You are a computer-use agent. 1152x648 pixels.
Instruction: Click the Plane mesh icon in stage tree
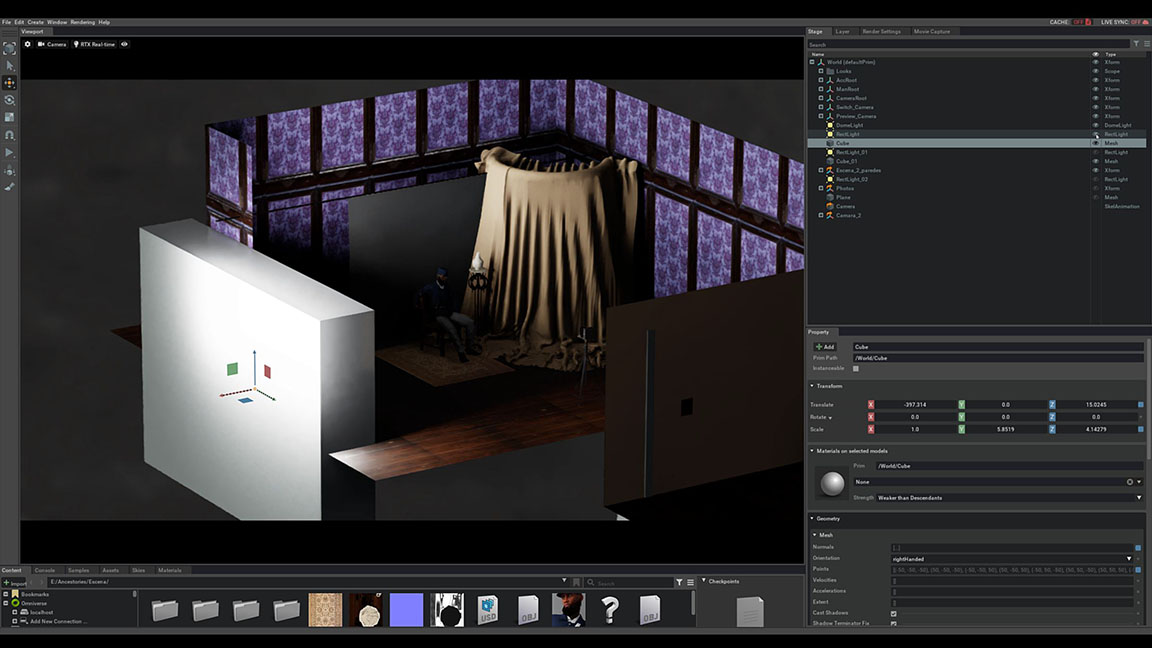(x=829, y=197)
